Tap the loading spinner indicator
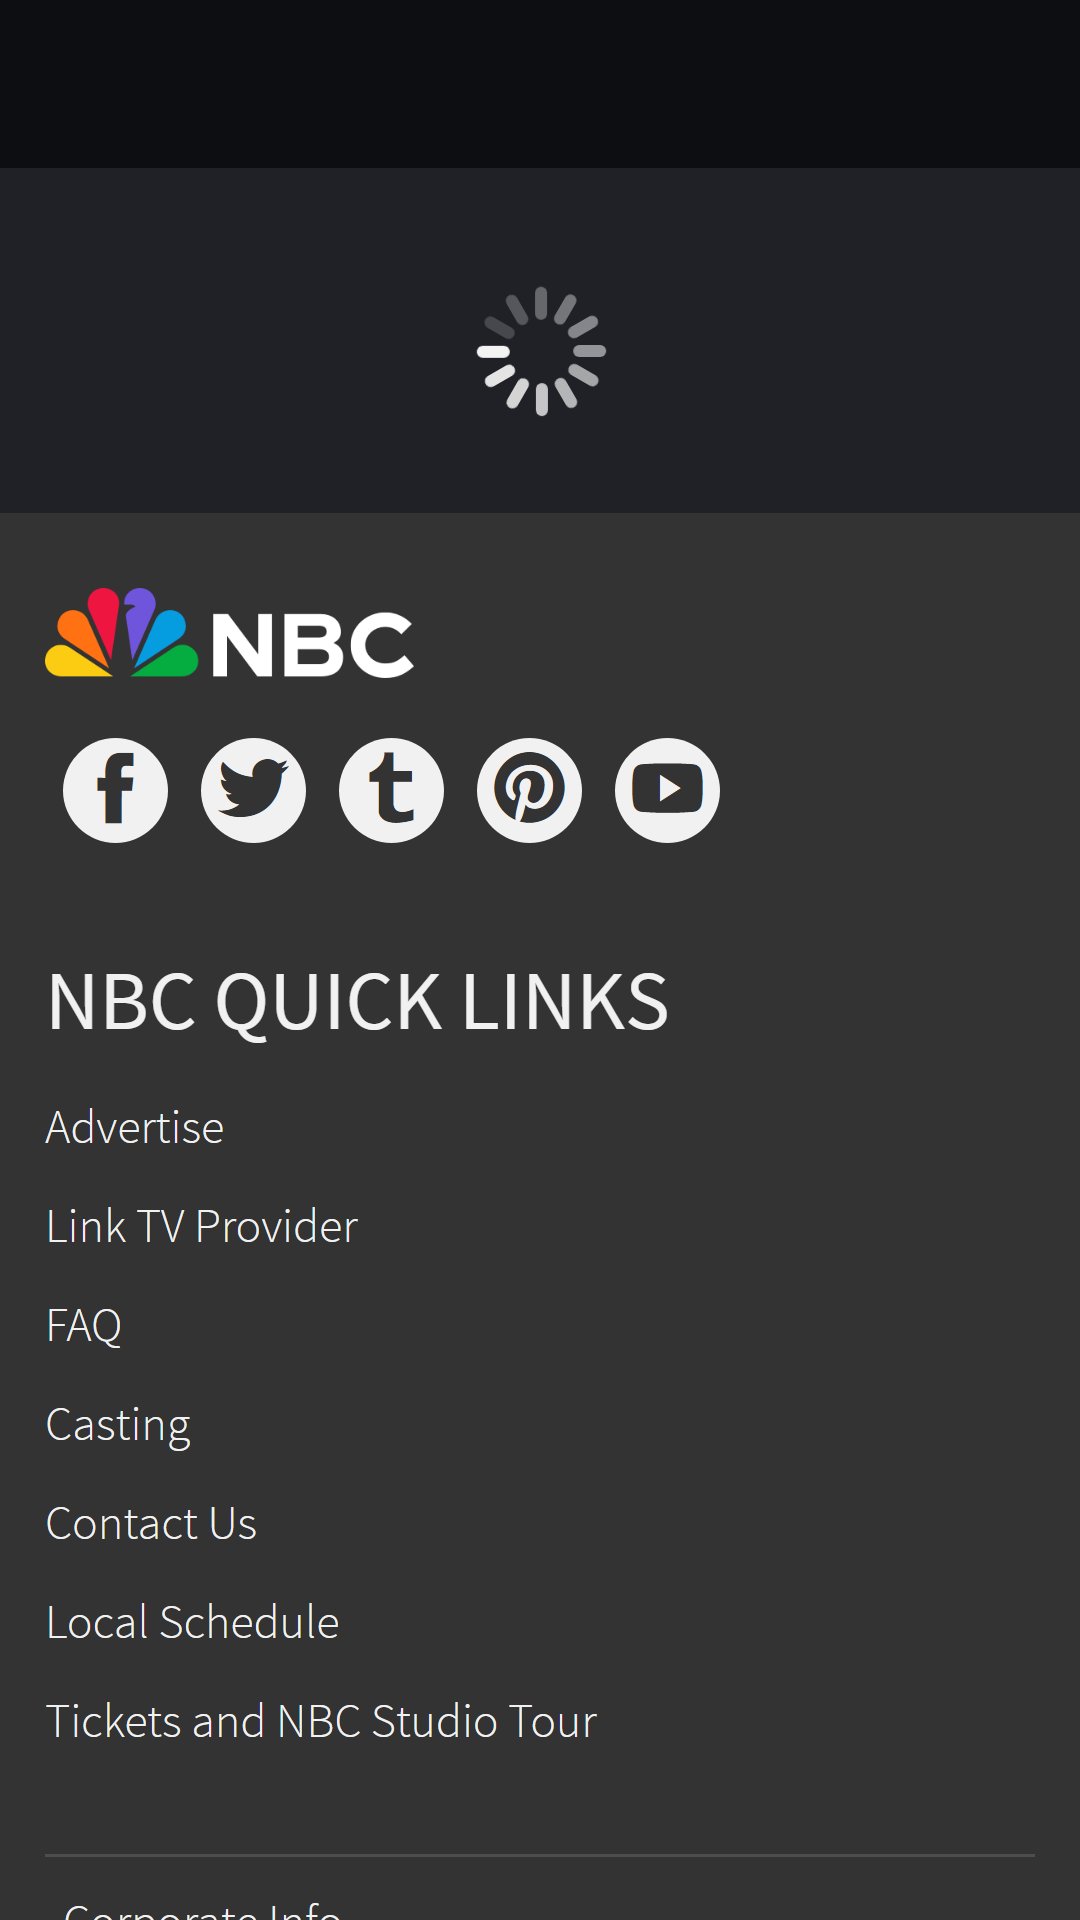1080x1920 pixels. pos(541,351)
